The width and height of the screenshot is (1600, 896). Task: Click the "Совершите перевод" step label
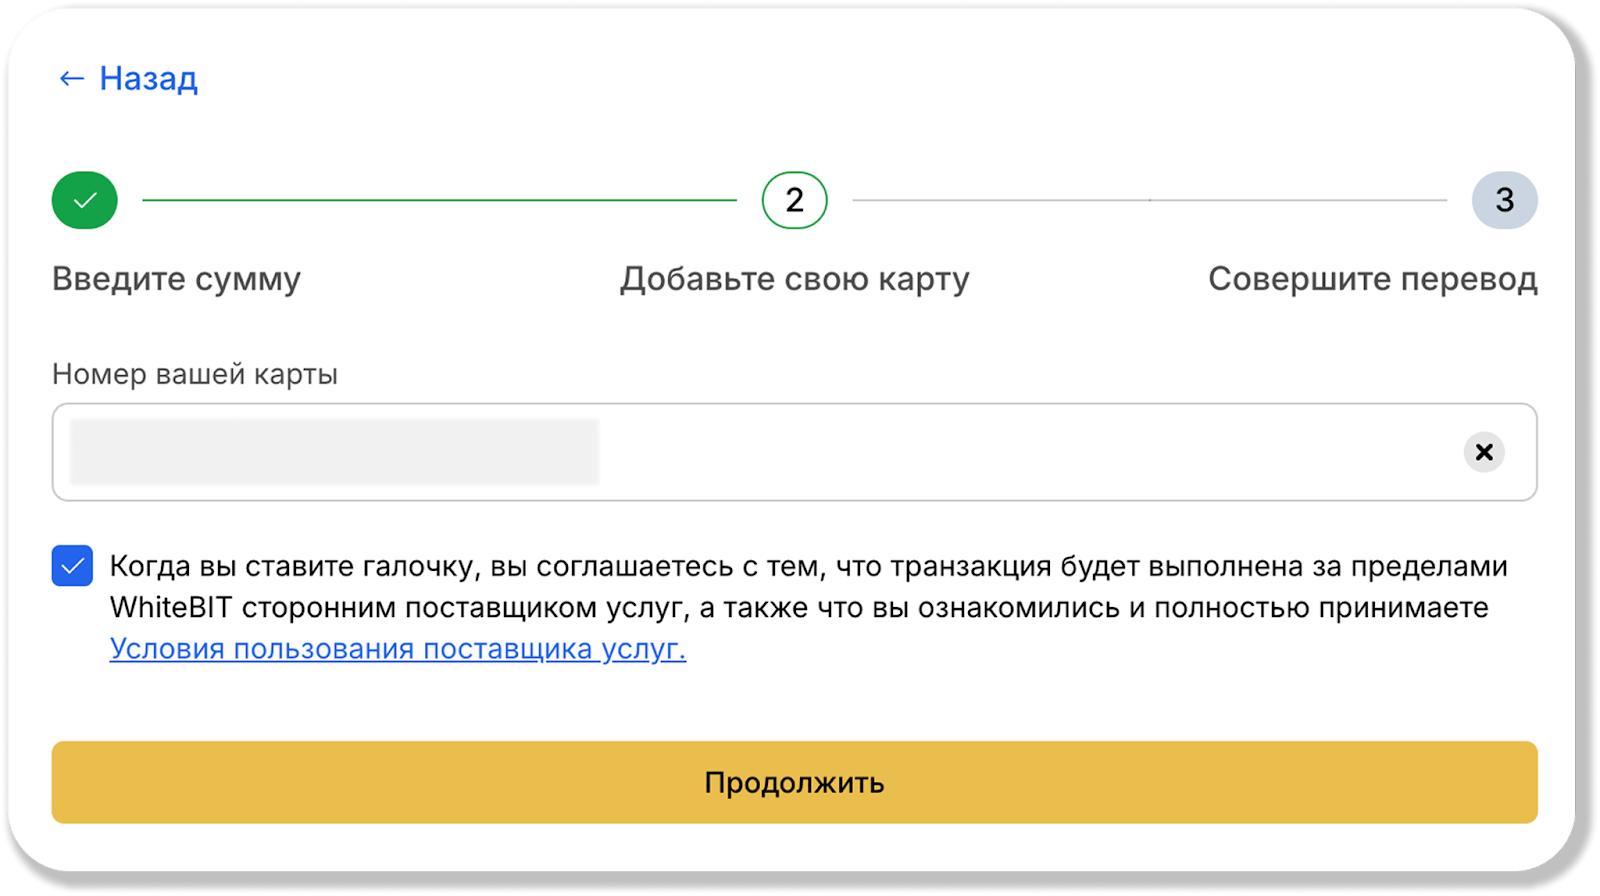1372,279
